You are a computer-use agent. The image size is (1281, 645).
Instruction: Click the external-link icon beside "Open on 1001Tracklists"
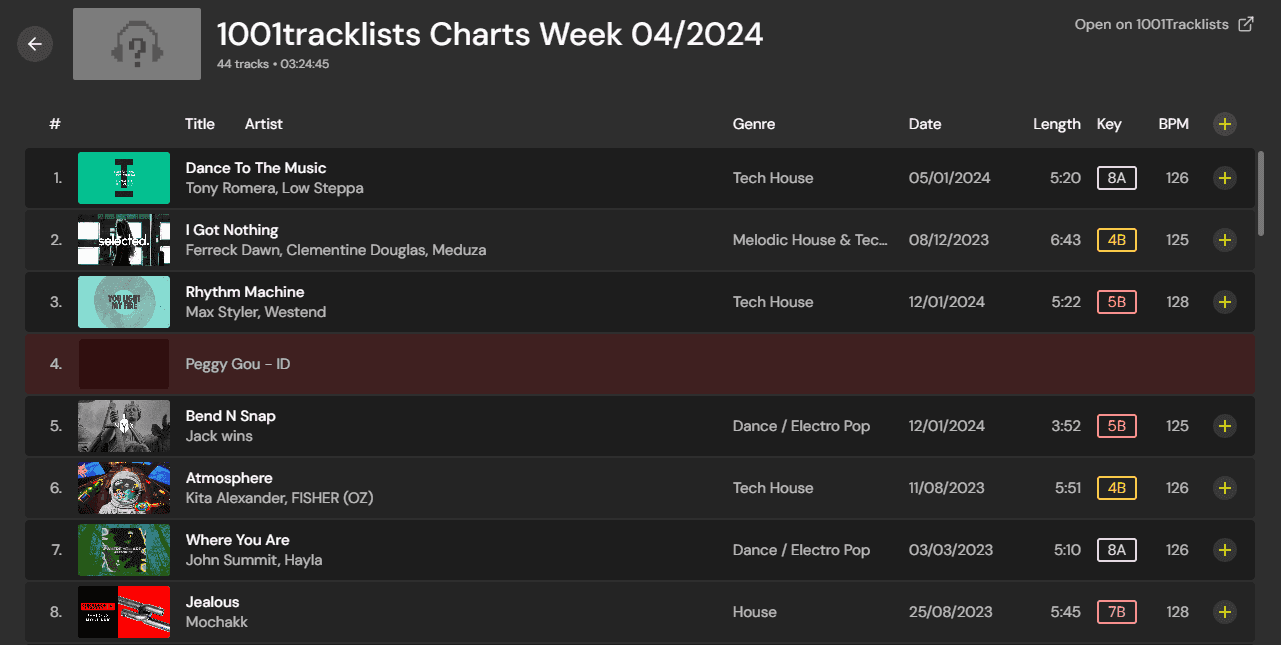[1244, 23]
